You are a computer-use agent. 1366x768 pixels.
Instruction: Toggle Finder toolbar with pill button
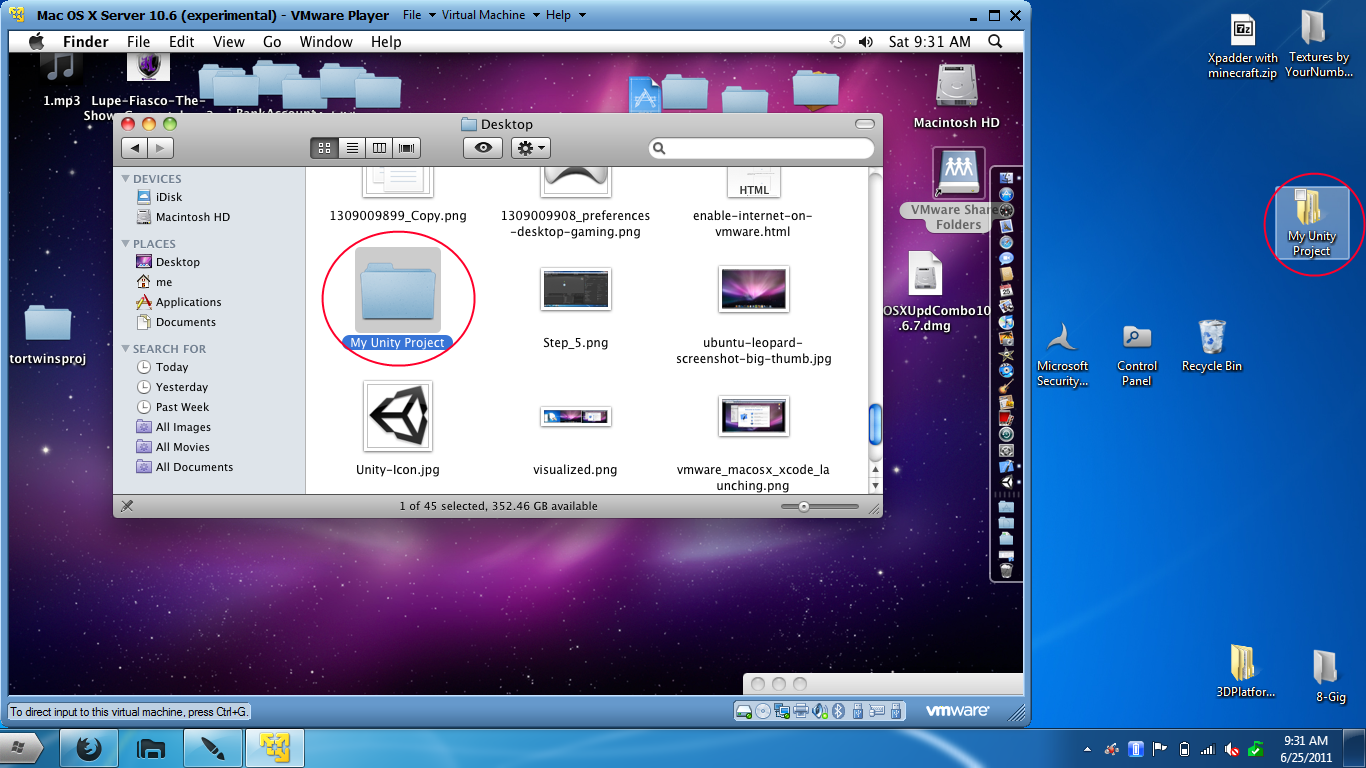(865, 124)
